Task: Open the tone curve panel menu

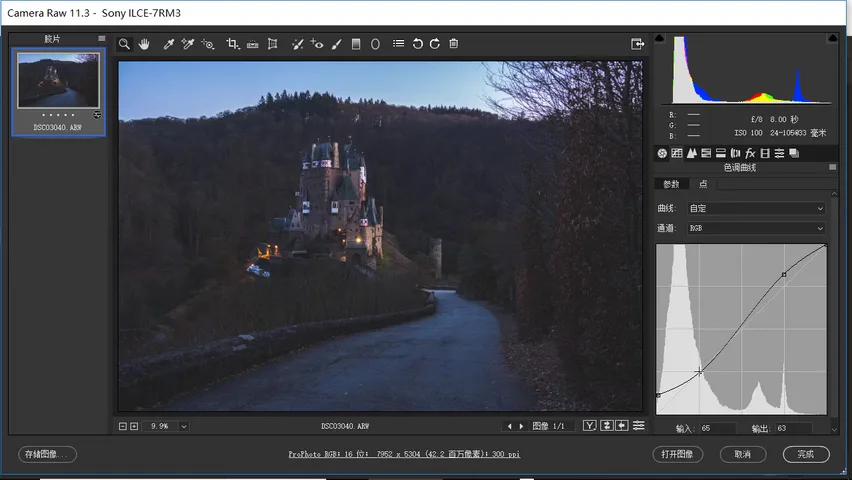Action: (x=832, y=167)
